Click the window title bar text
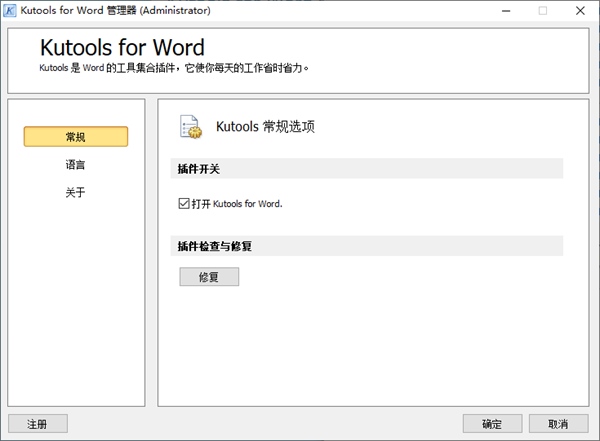 click(x=115, y=10)
